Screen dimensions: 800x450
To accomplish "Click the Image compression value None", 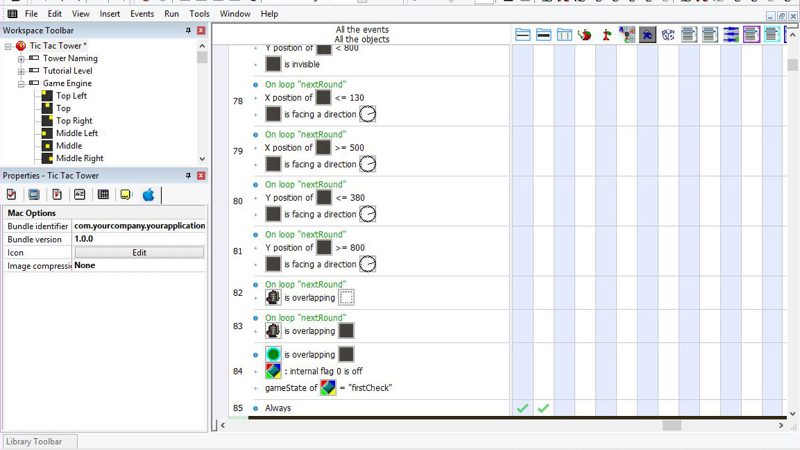I will 139,265.
